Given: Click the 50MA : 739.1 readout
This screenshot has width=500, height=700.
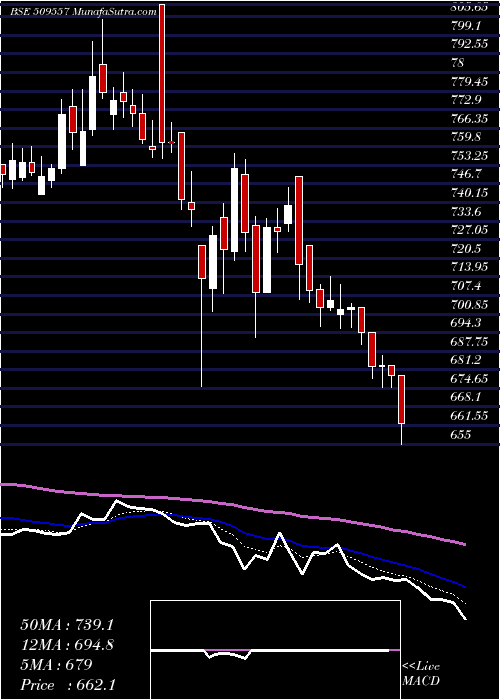Looking at the screenshot, I should [x=67, y=625].
